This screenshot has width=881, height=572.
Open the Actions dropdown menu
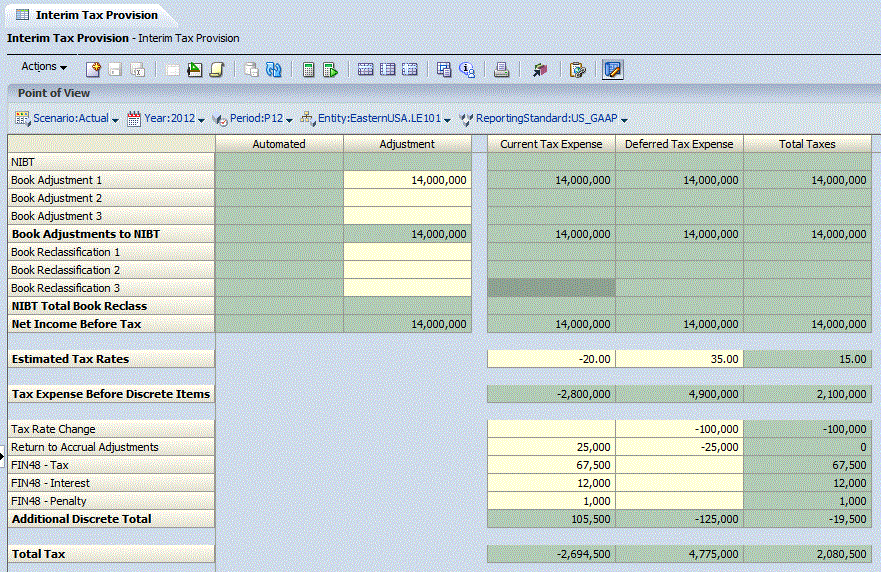point(44,66)
